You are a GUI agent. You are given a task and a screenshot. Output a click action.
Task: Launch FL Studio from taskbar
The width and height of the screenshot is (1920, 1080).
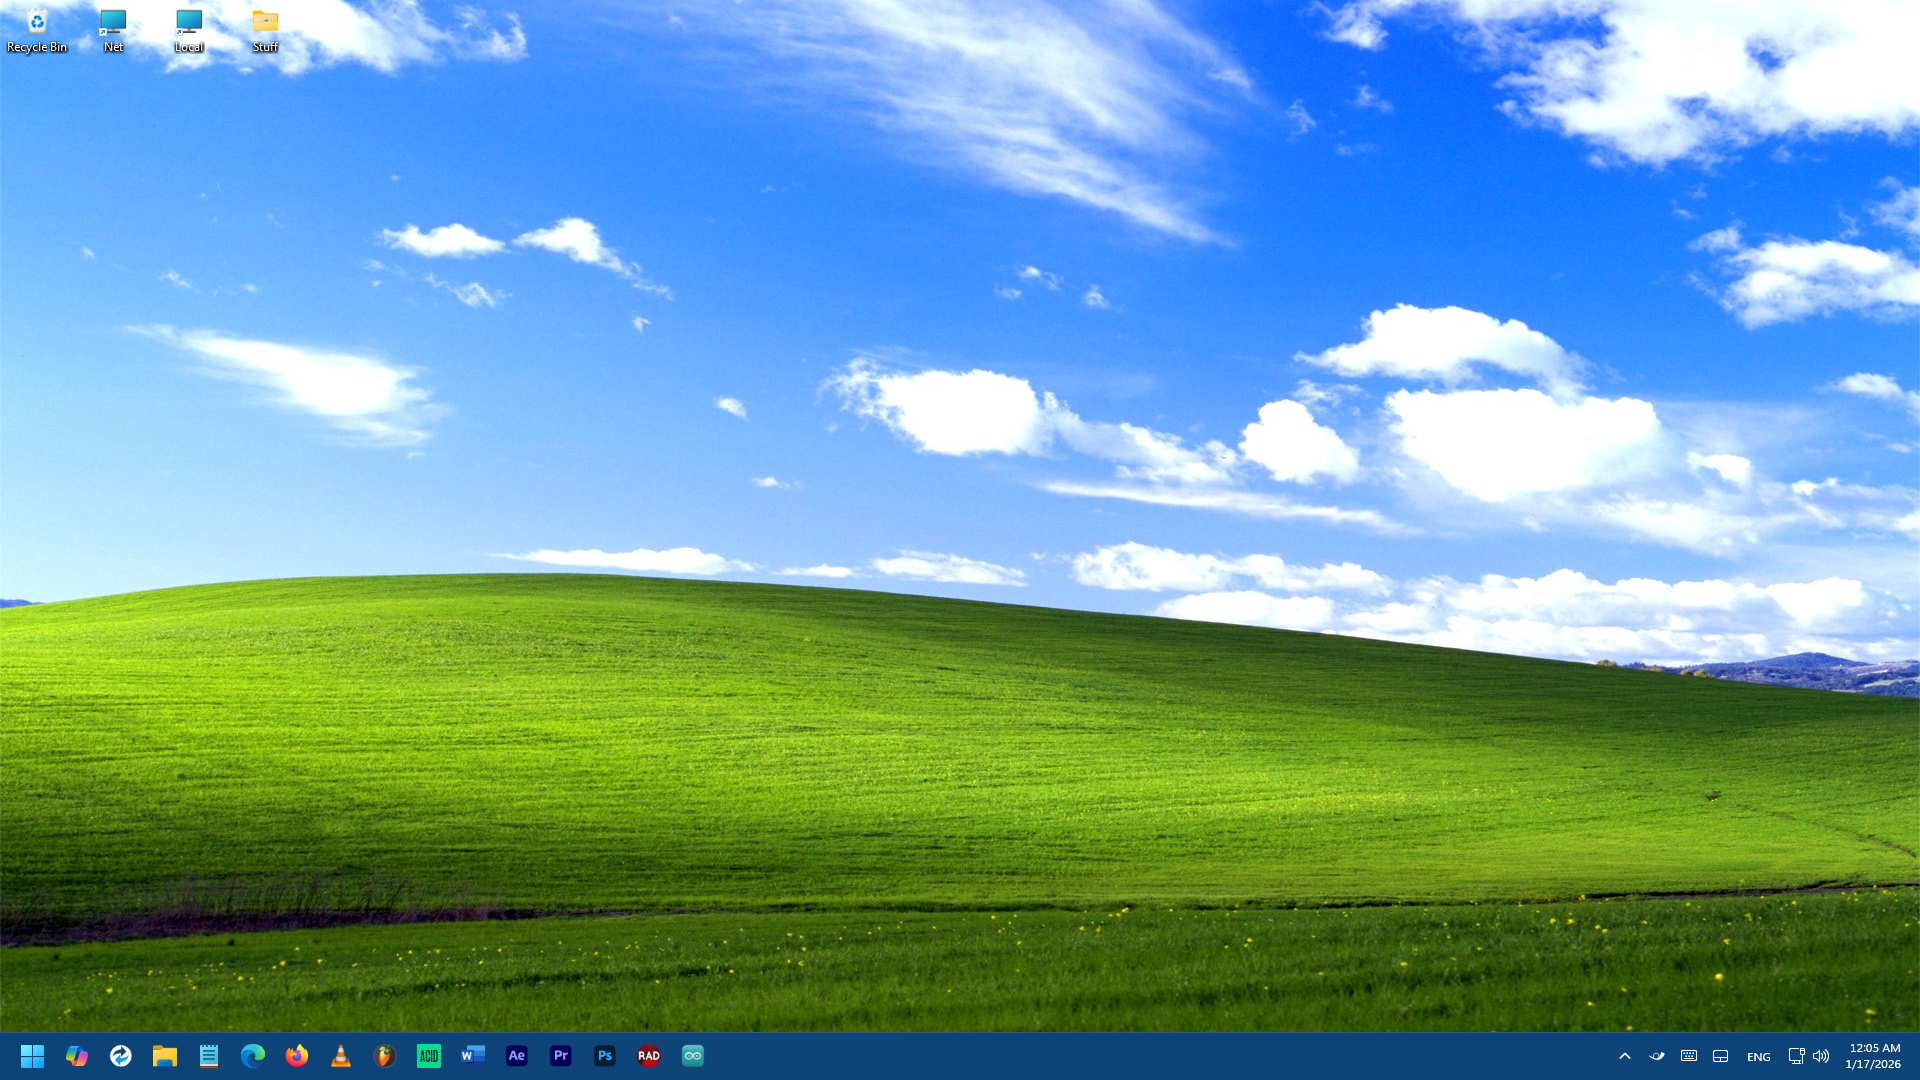[385, 1056]
